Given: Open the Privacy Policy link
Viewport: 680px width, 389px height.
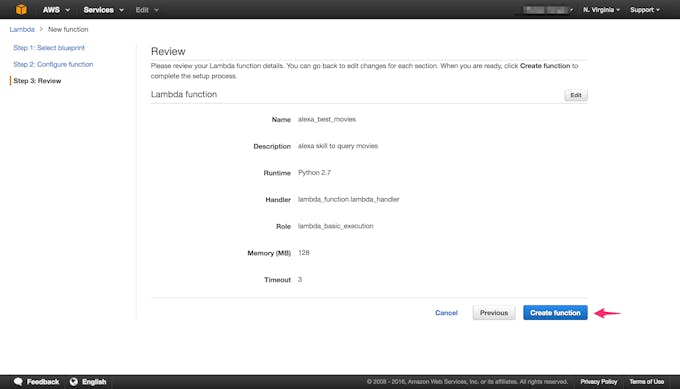Looking at the screenshot, I should point(598,382).
